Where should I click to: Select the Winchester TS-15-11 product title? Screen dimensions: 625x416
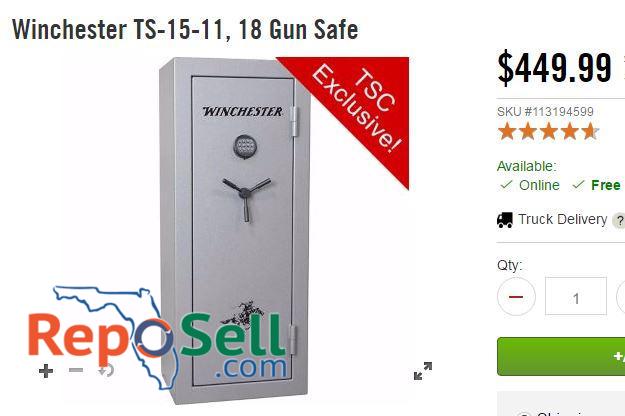(x=185, y=29)
